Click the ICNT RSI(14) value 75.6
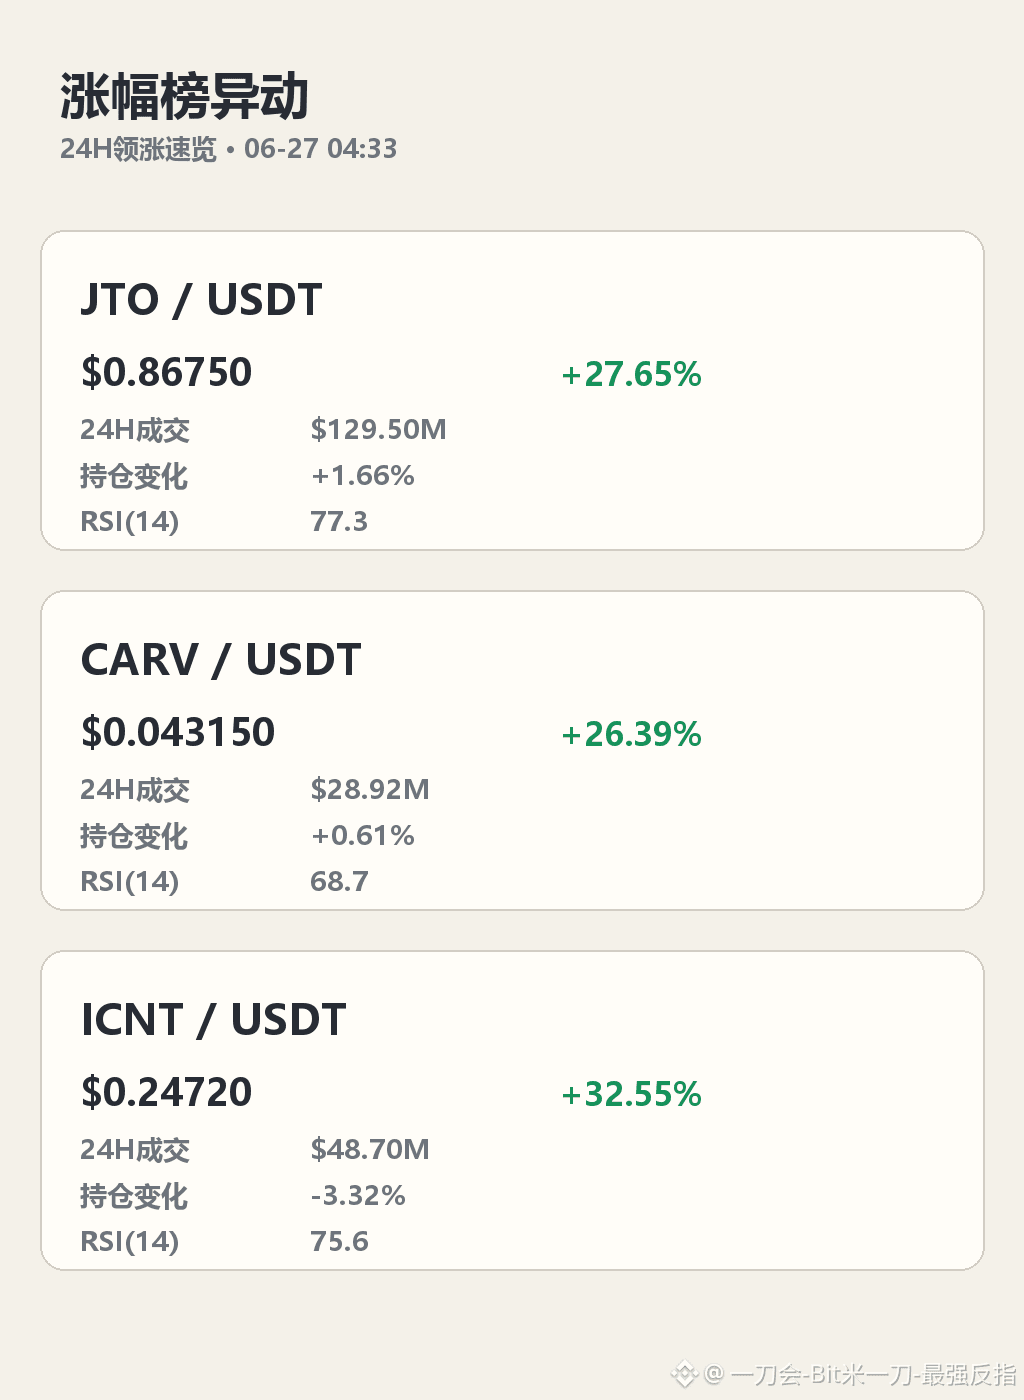The image size is (1024, 1400). click(339, 1242)
